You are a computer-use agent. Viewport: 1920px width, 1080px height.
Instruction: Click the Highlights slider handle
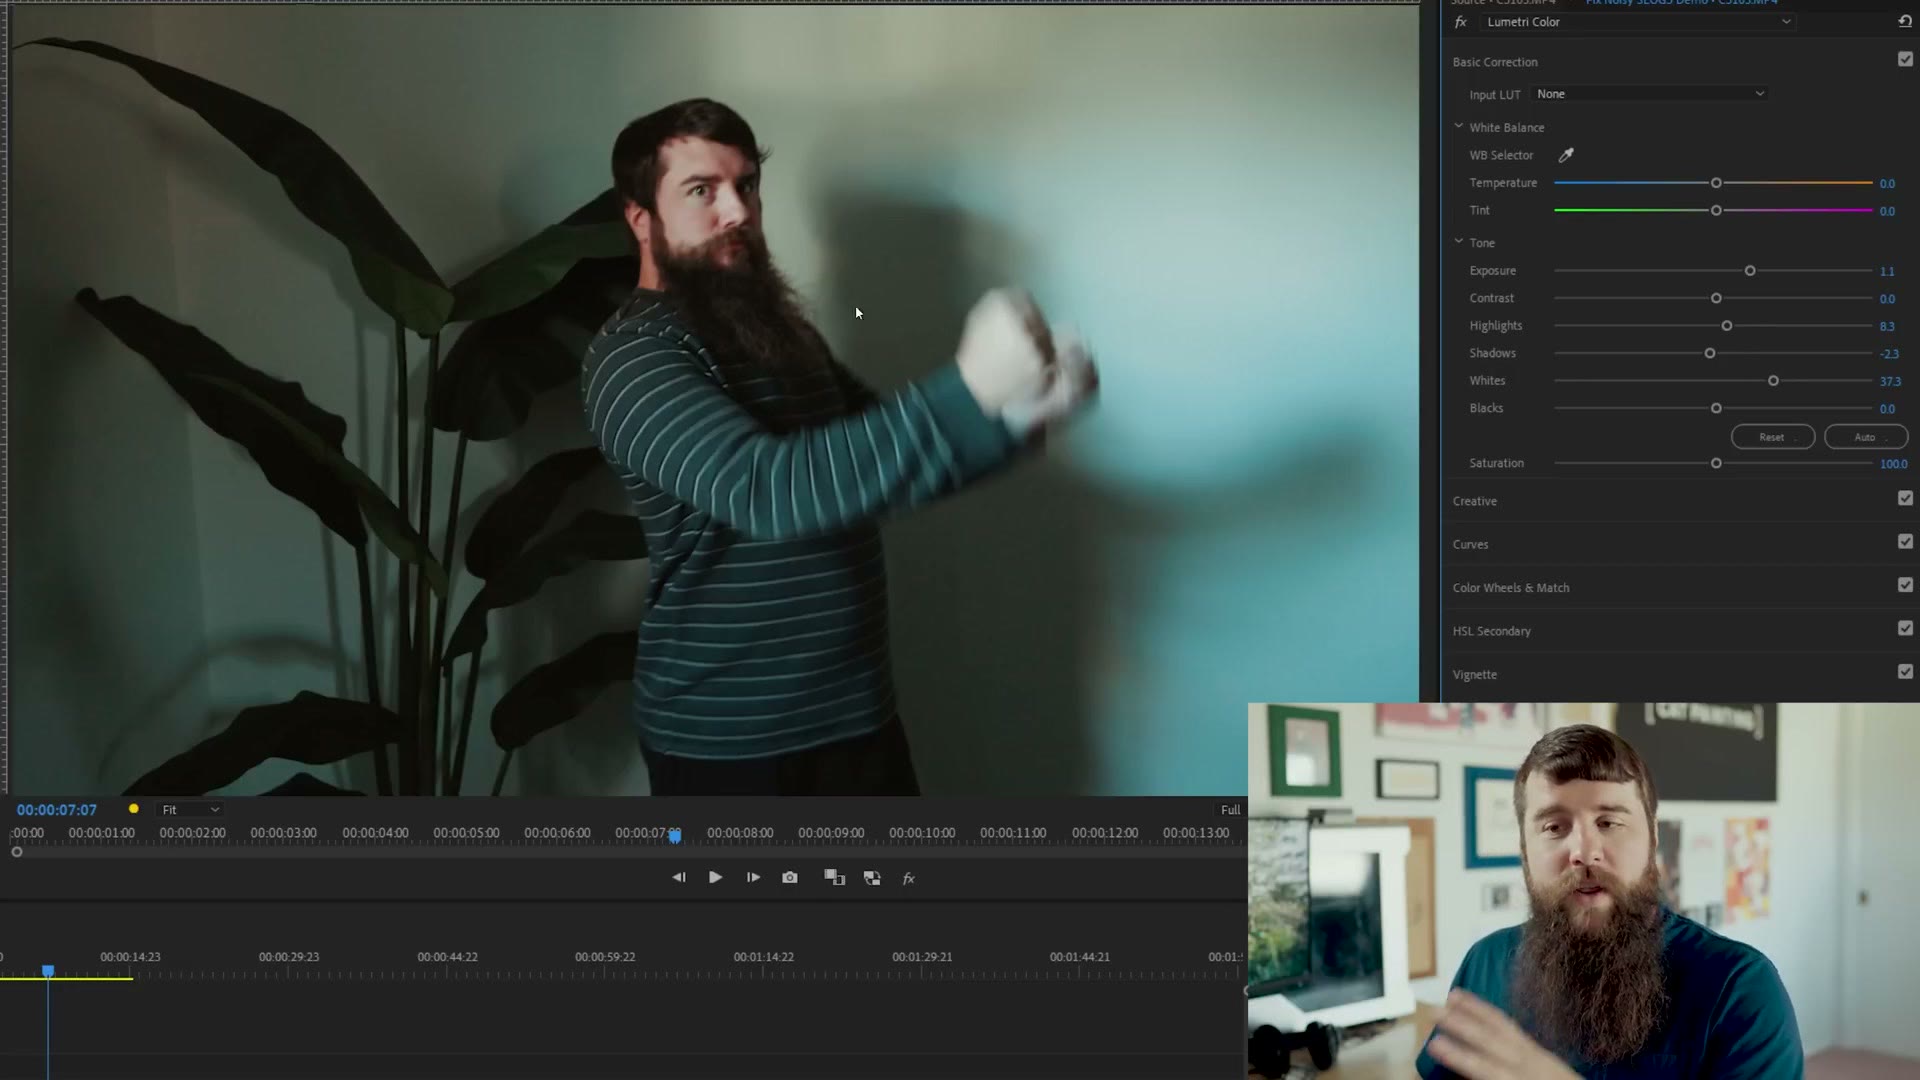(x=1727, y=326)
